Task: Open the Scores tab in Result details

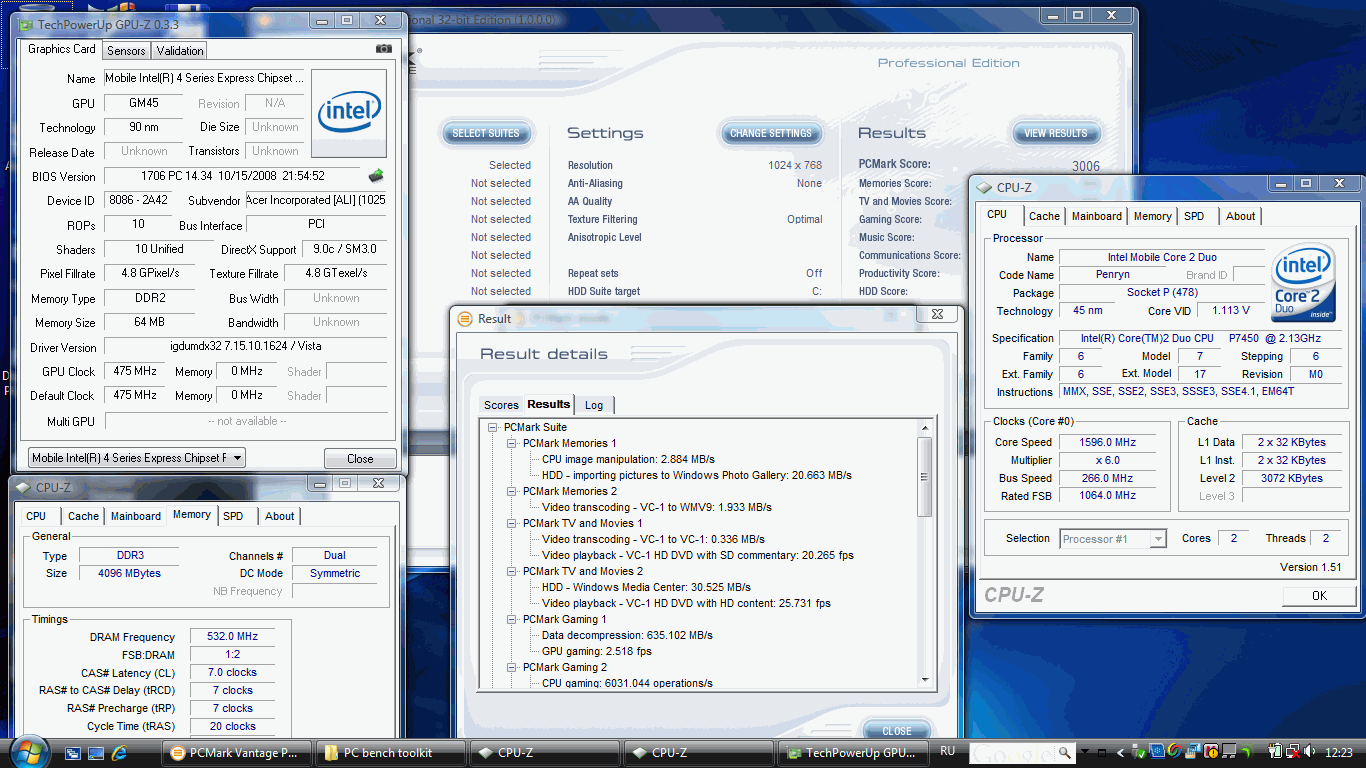Action: tap(501, 405)
